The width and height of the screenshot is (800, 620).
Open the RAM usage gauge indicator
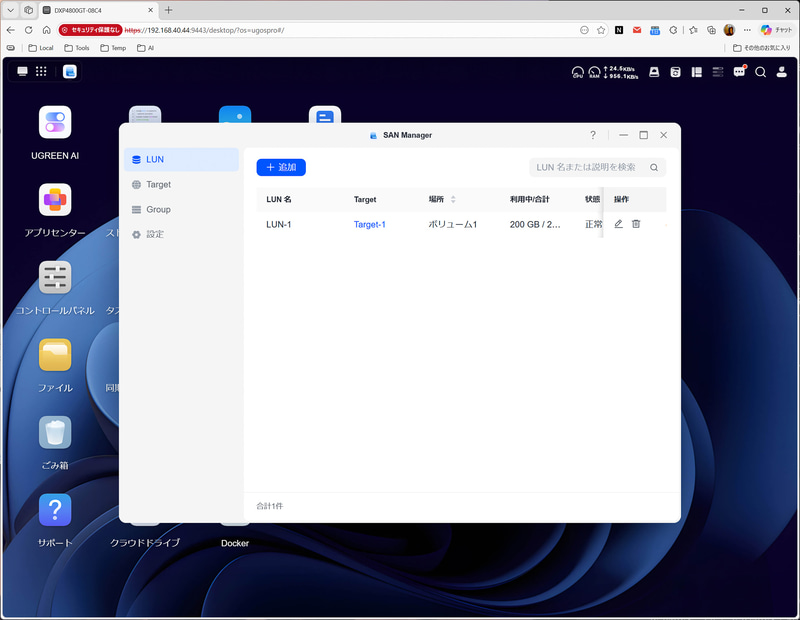(x=594, y=72)
